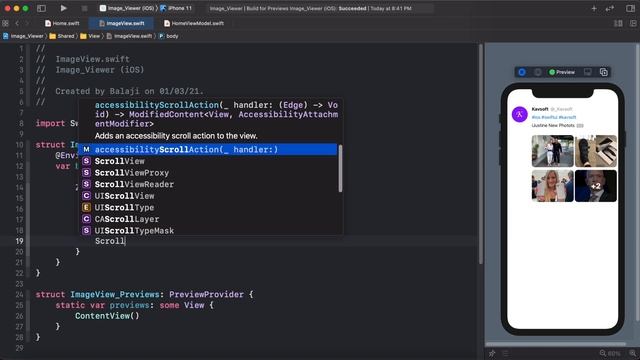Go forward in editor history
640x360 pixels.
click(27, 23)
